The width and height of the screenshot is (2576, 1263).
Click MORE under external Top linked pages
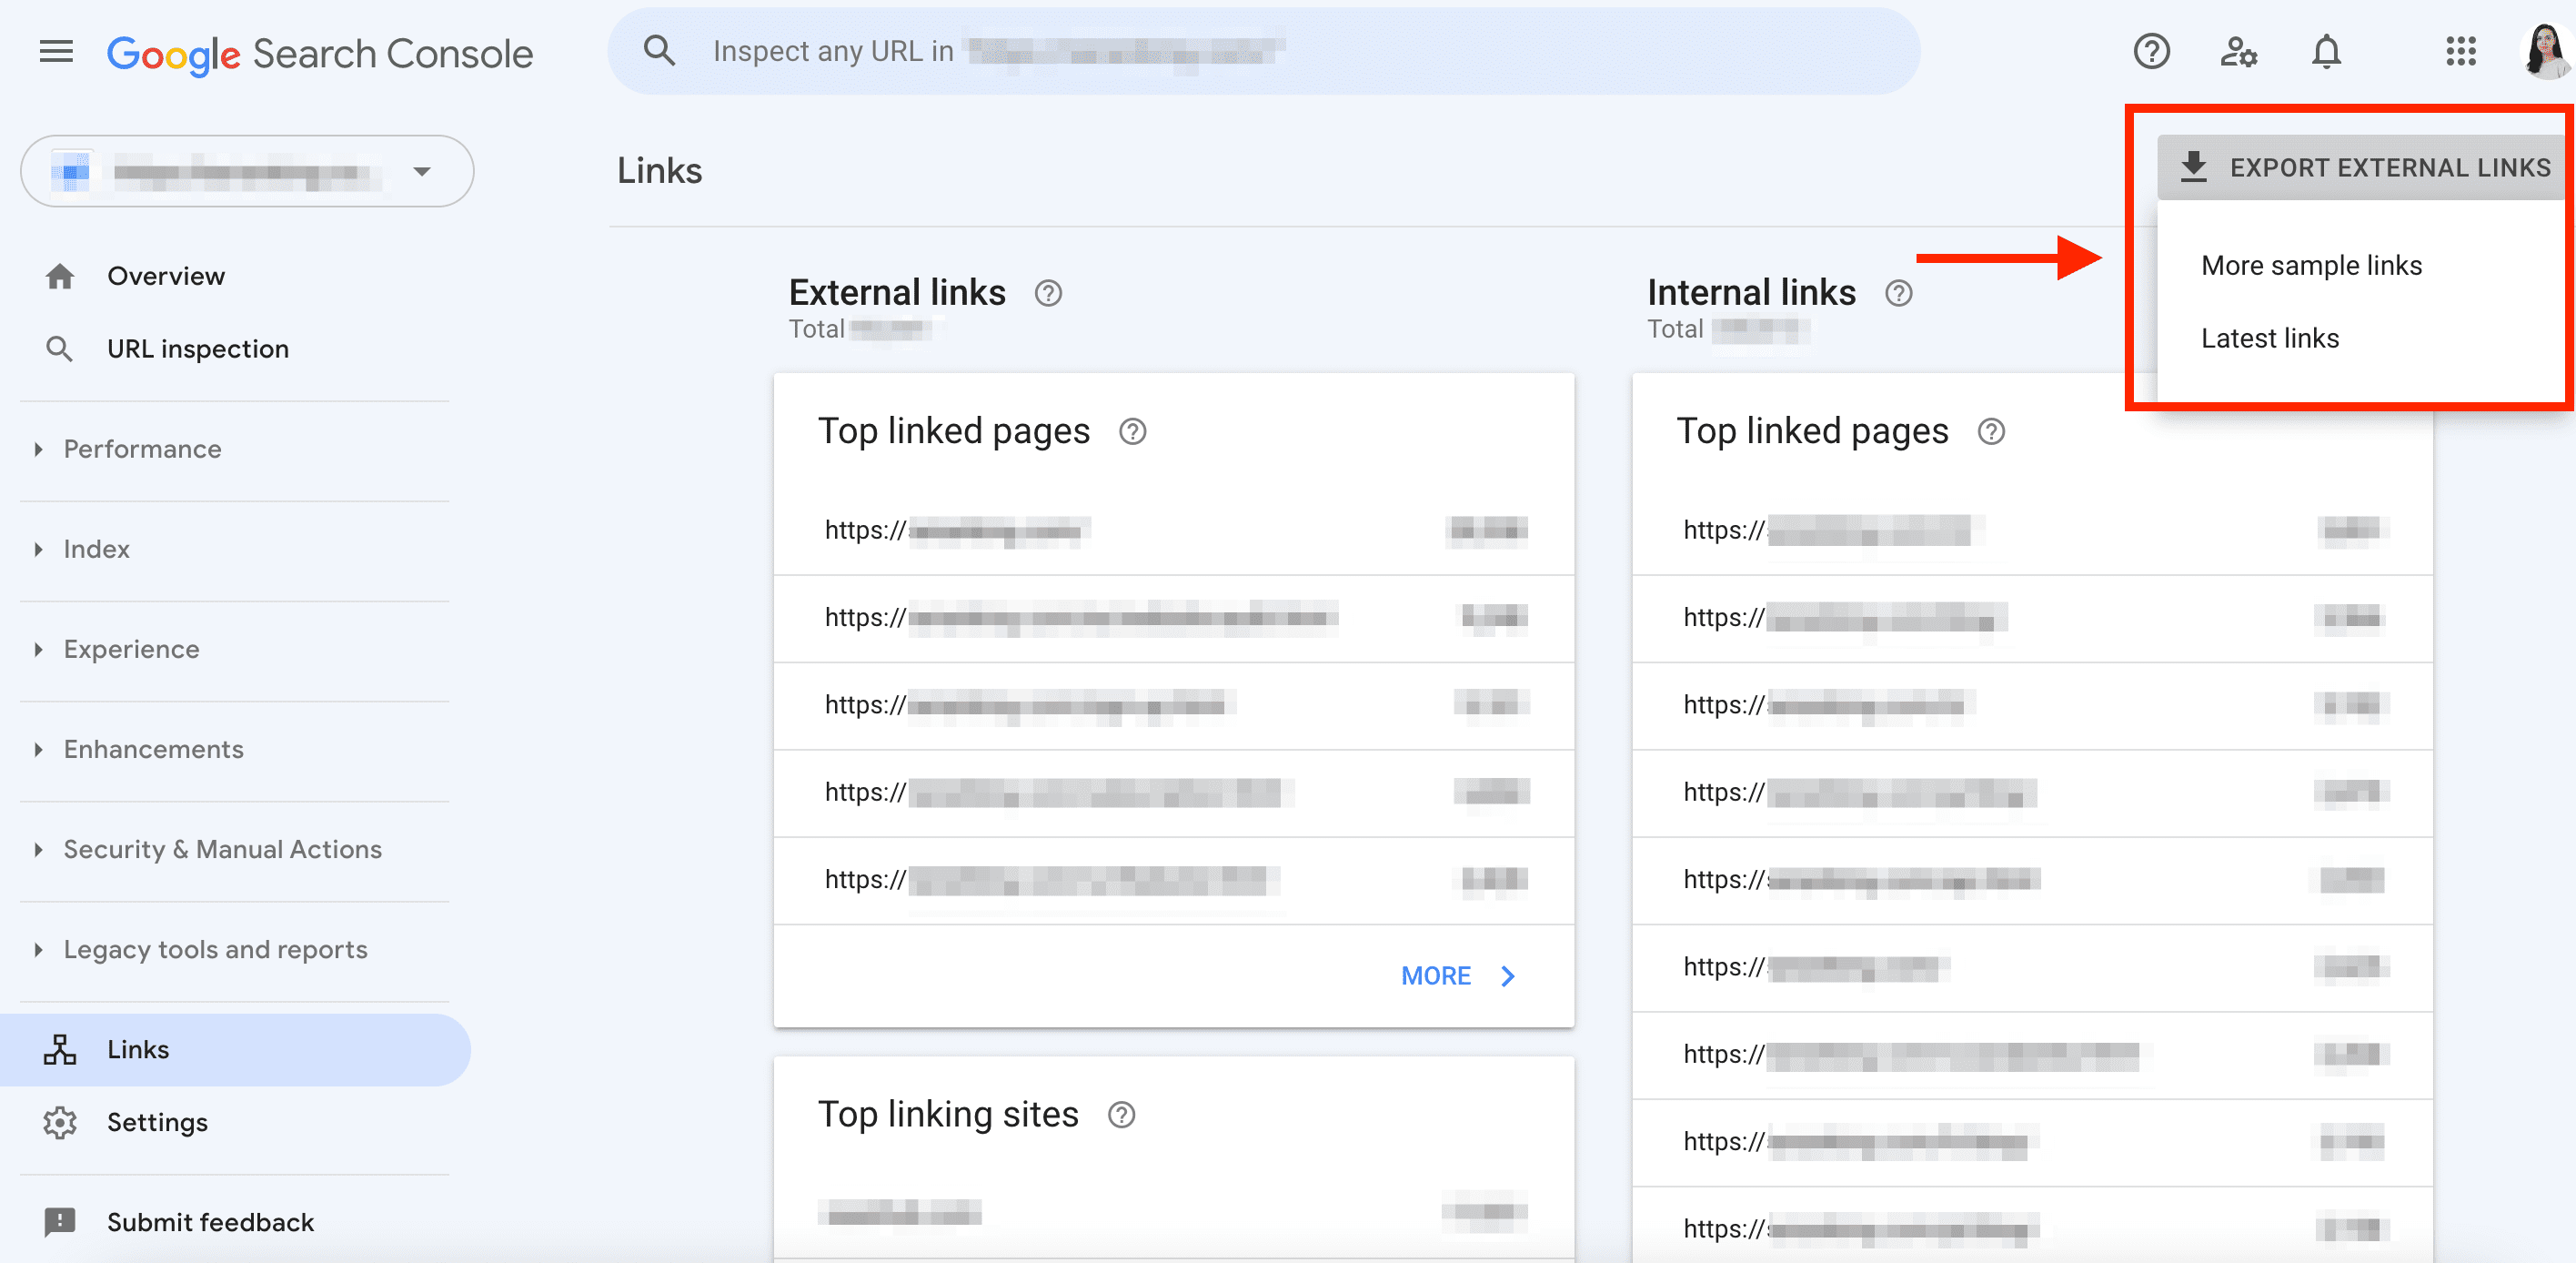1436,976
